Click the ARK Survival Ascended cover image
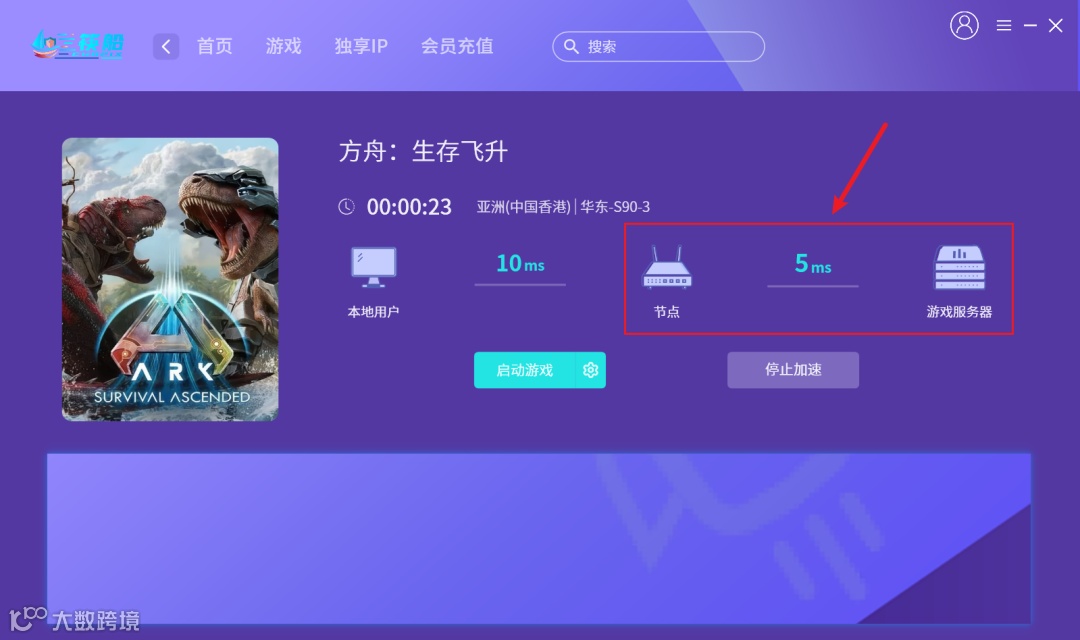 click(x=170, y=279)
